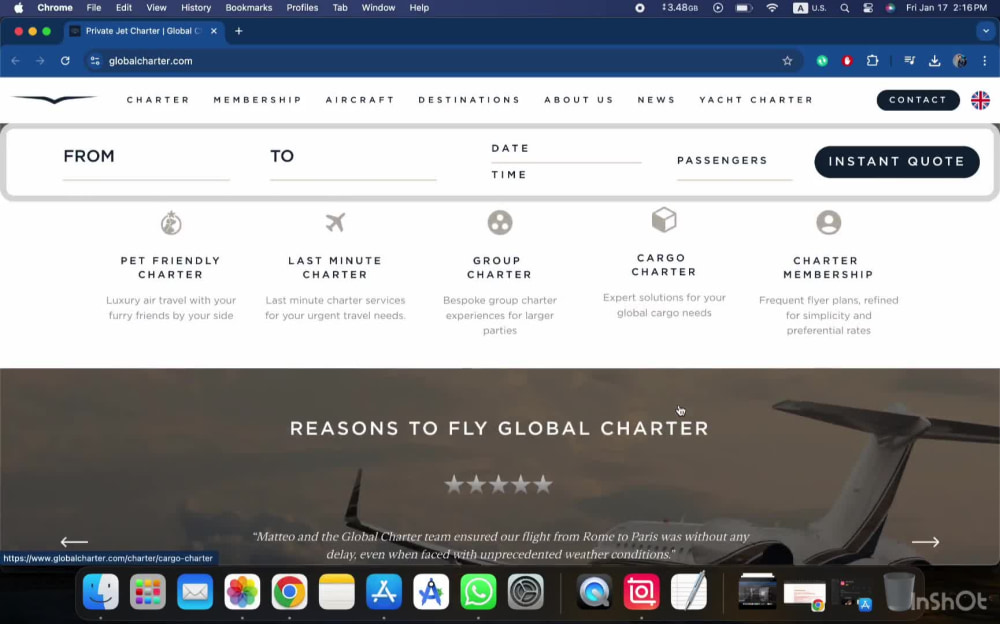This screenshot has height=624, width=1000.
Task: Show the previous testimonial with left arrow
Action: (74, 542)
